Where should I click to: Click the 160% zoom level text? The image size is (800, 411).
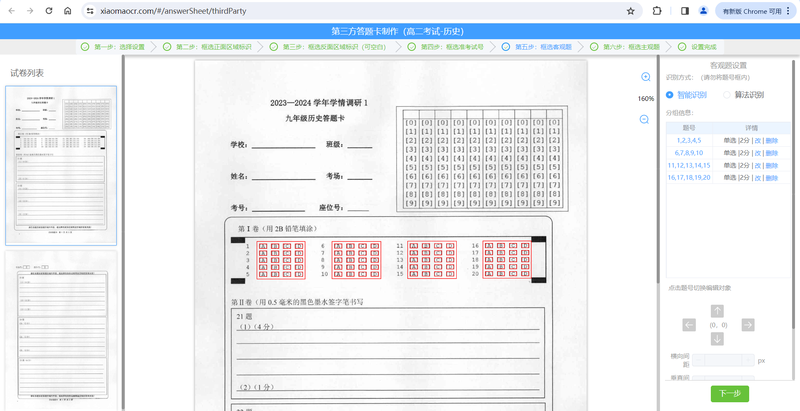click(645, 98)
